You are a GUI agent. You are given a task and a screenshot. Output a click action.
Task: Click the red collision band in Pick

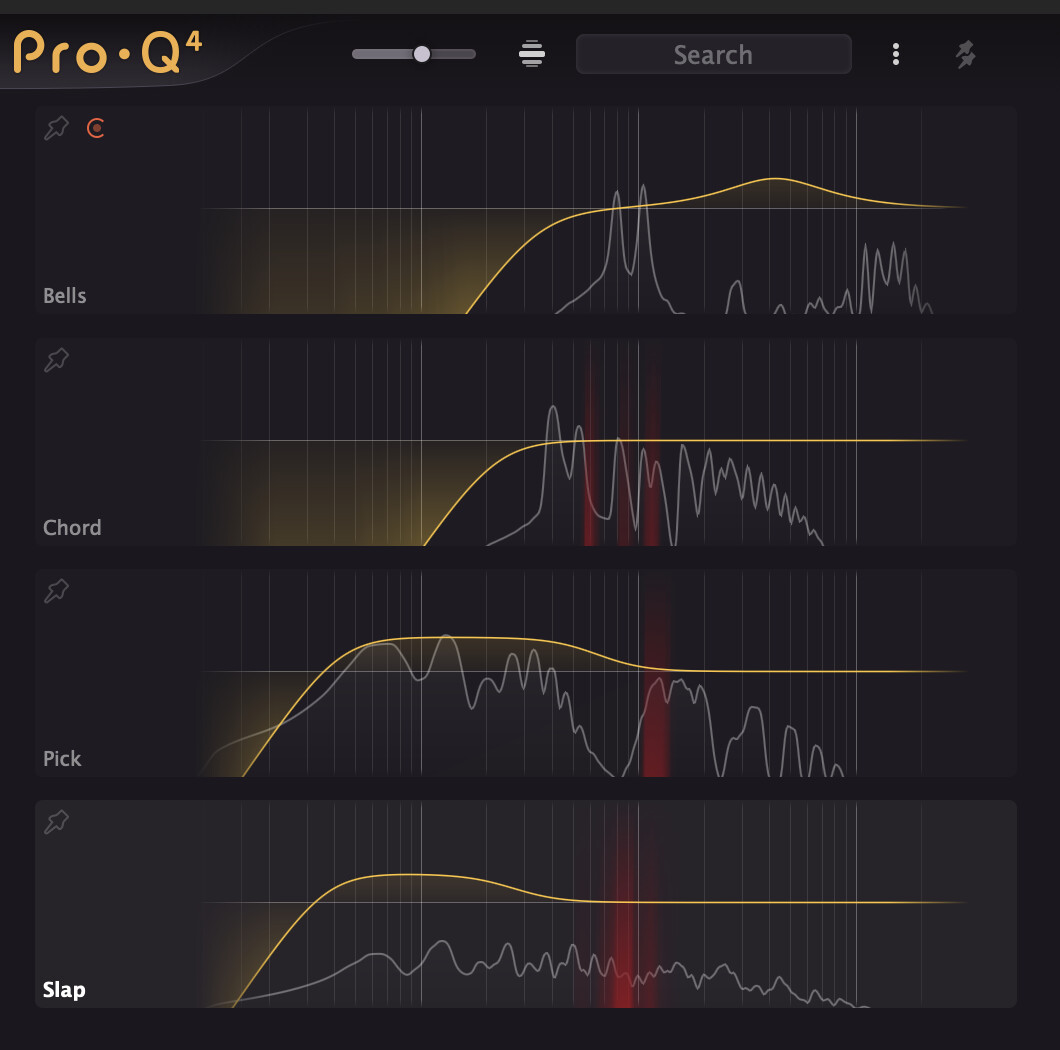click(656, 700)
